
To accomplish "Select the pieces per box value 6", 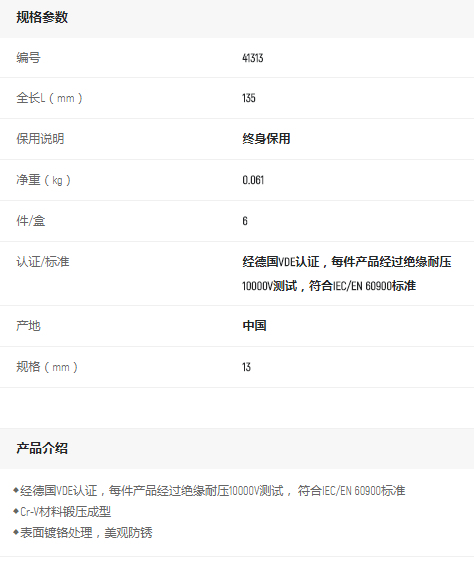I will 245,221.
